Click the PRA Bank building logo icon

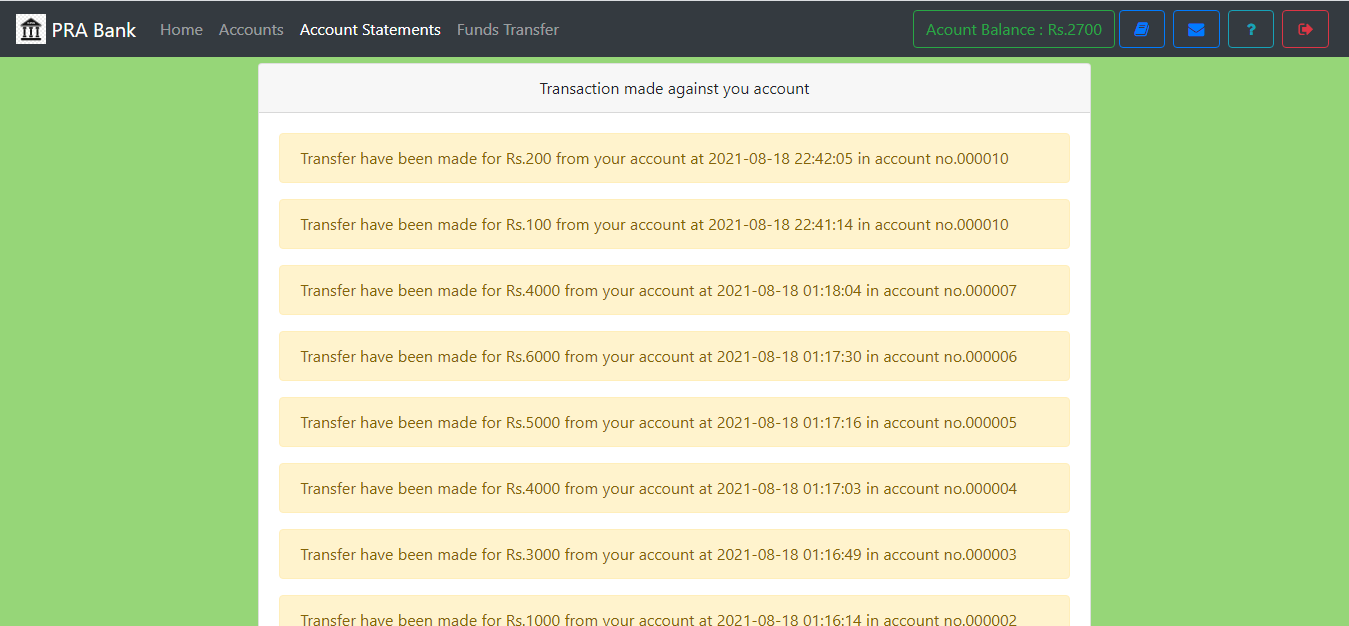click(31, 30)
